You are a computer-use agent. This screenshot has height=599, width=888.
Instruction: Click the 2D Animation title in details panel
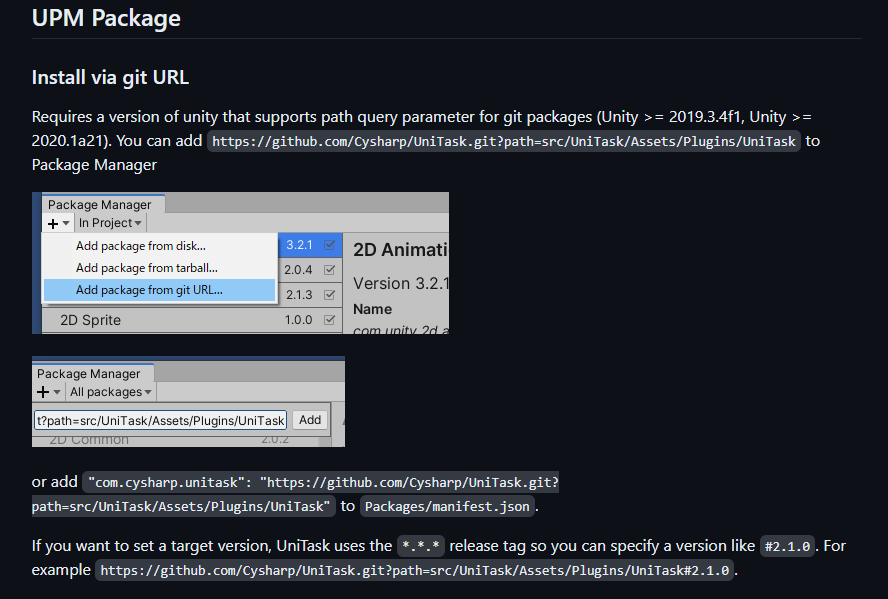coord(401,250)
